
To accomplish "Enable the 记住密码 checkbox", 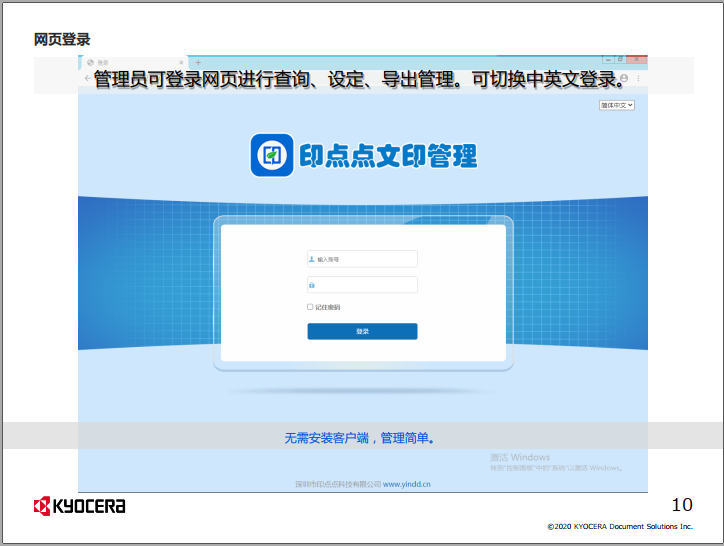I will pos(310,307).
